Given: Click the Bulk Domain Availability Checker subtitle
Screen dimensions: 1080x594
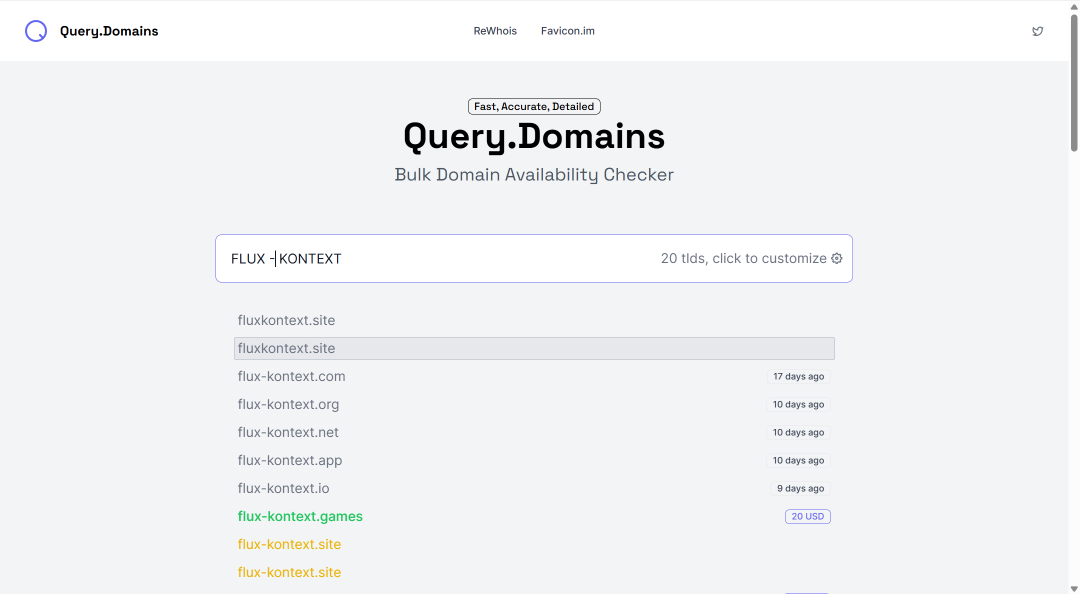Looking at the screenshot, I should coord(534,174).
